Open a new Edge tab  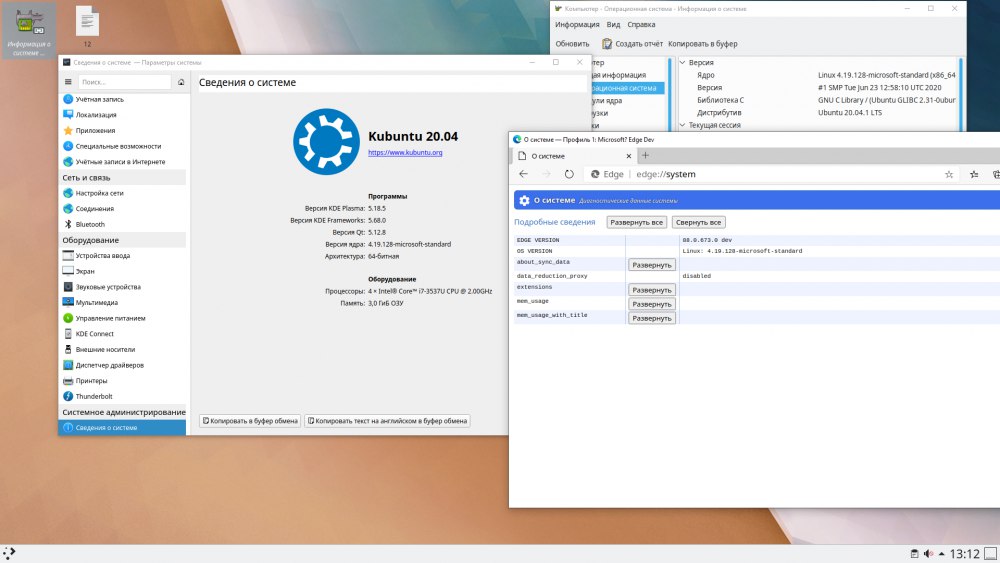coord(645,156)
